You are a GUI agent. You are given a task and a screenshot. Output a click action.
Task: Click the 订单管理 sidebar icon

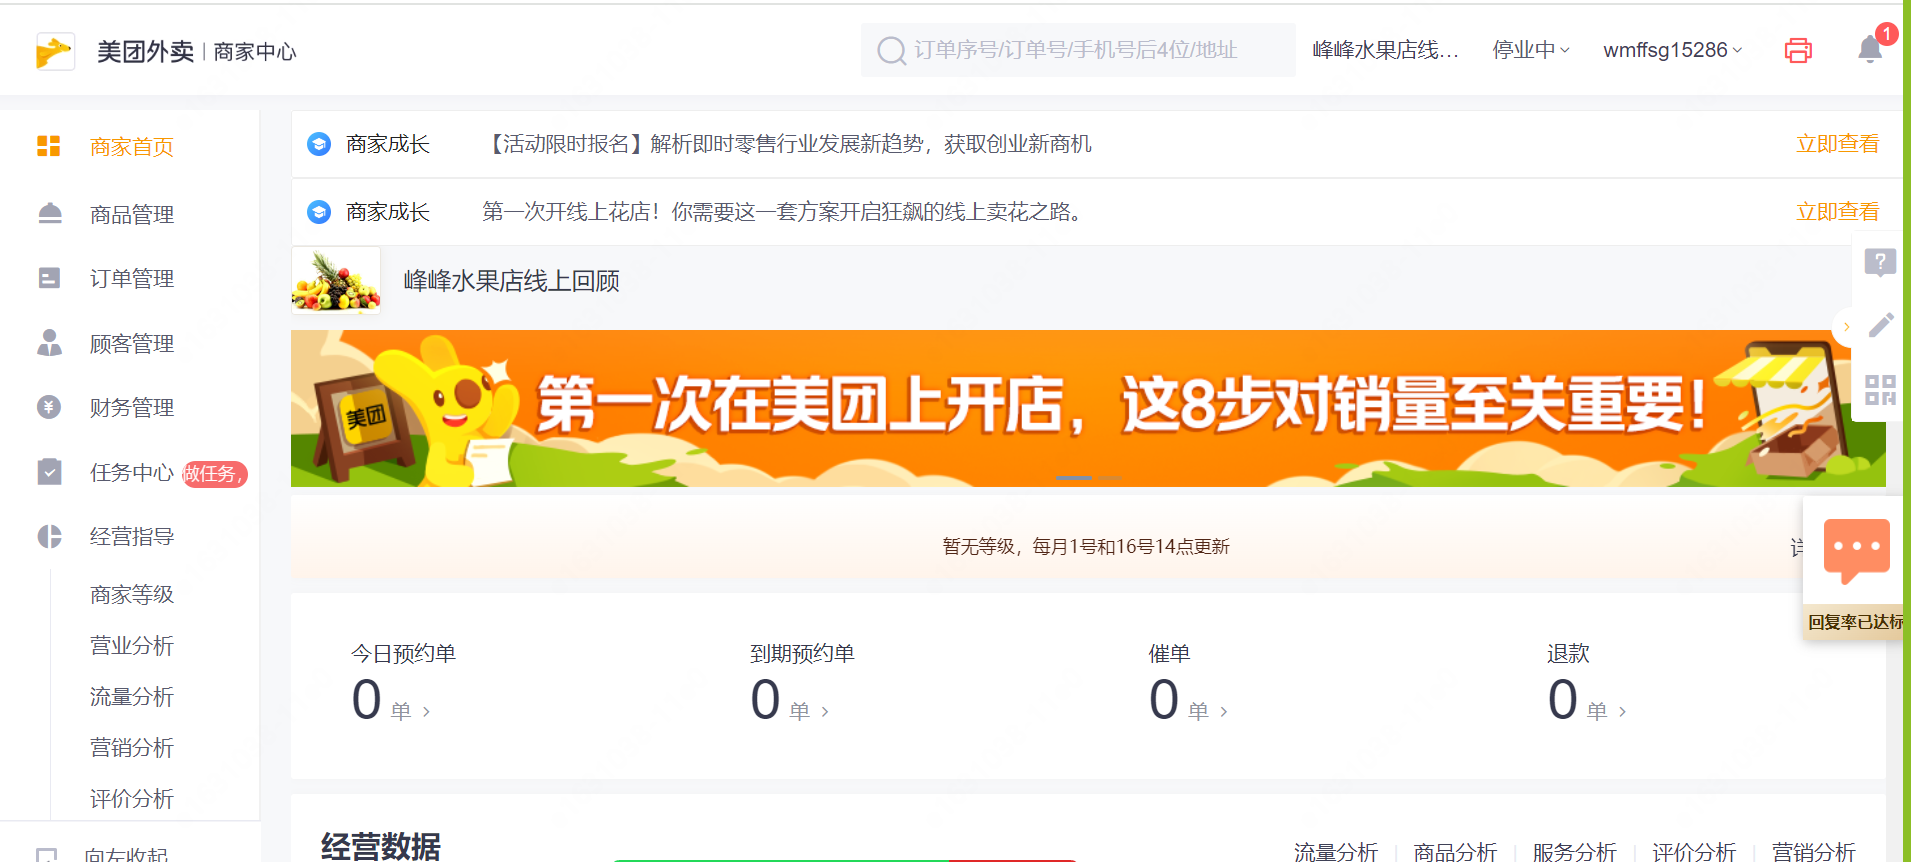click(x=49, y=278)
